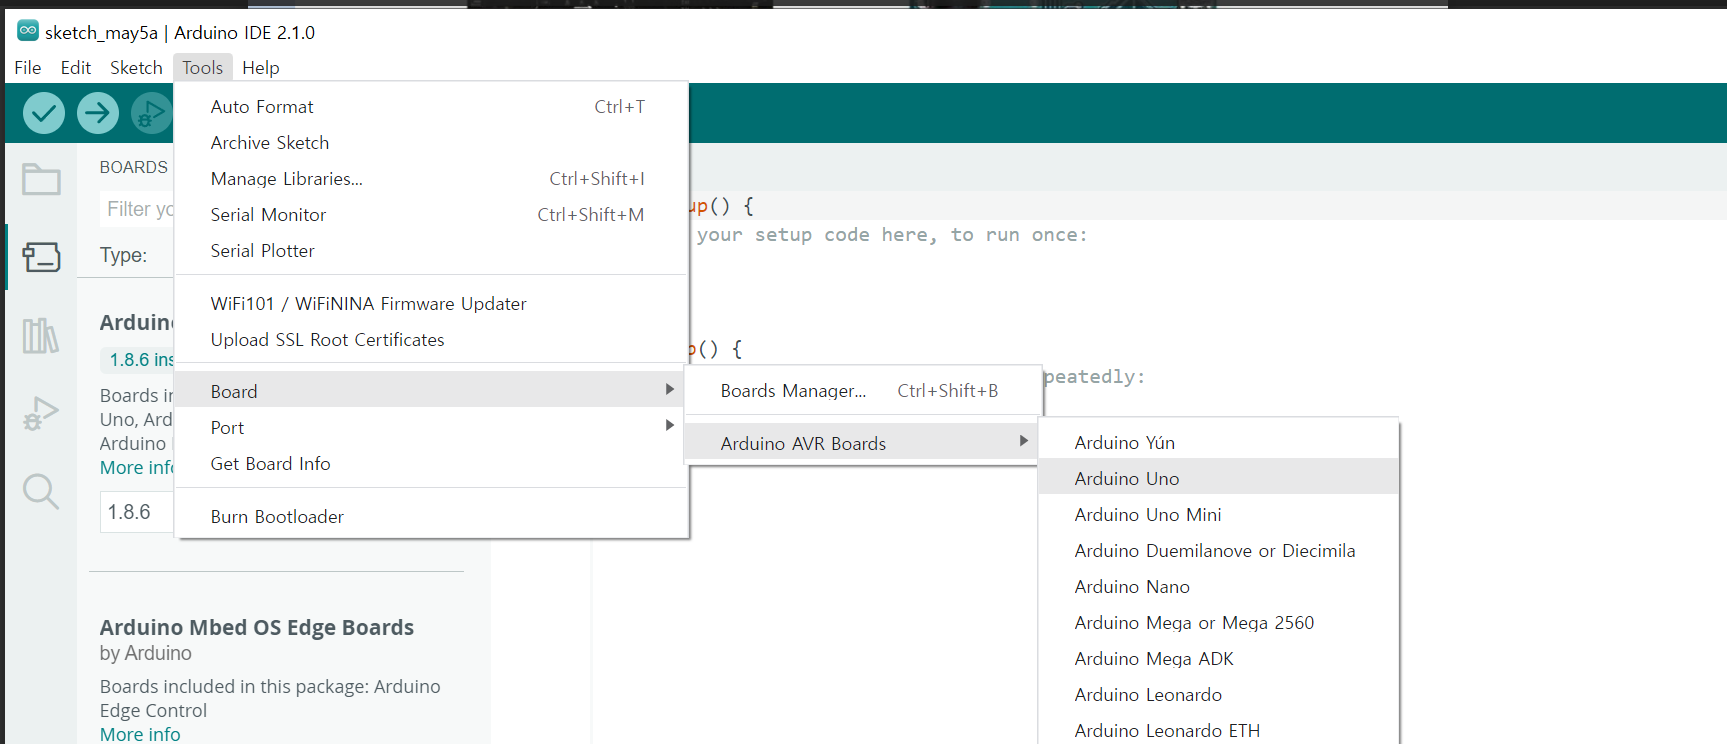1727x744 pixels.
Task: Open the Help menu
Action: point(261,67)
